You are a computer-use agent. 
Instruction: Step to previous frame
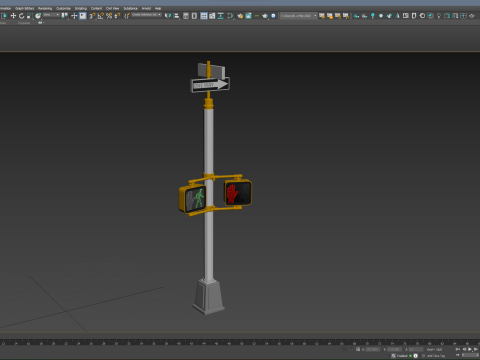tap(464, 349)
